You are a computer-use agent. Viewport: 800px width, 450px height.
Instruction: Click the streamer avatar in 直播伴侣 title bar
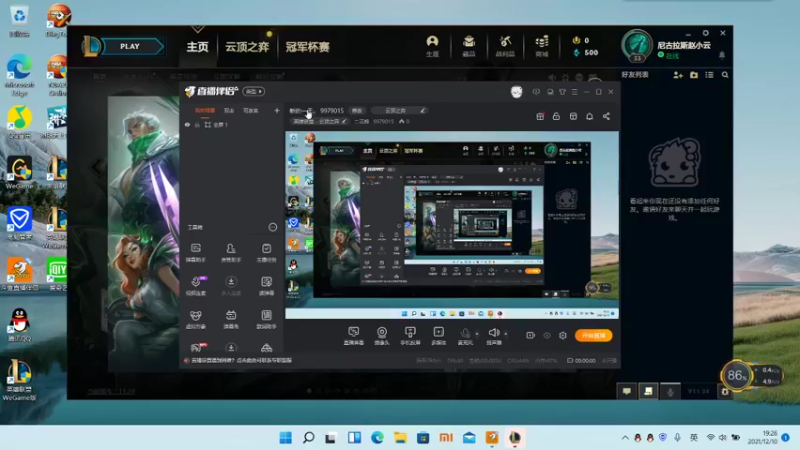[x=516, y=92]
